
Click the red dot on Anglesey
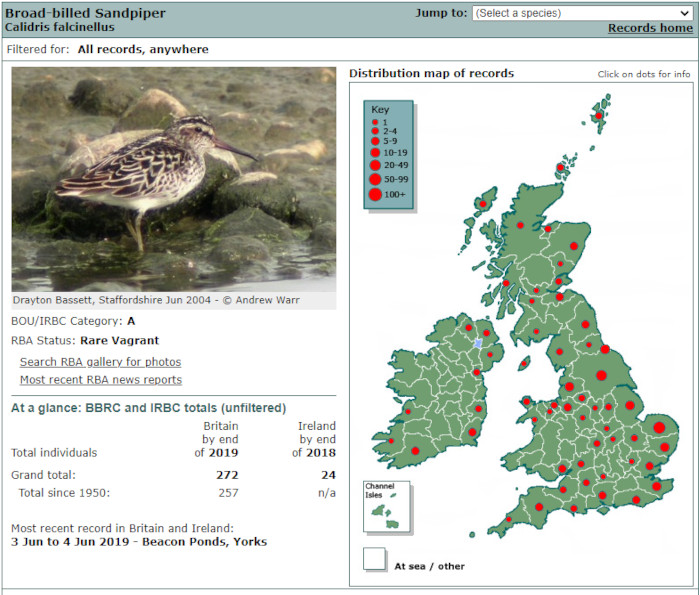[527, 402]
